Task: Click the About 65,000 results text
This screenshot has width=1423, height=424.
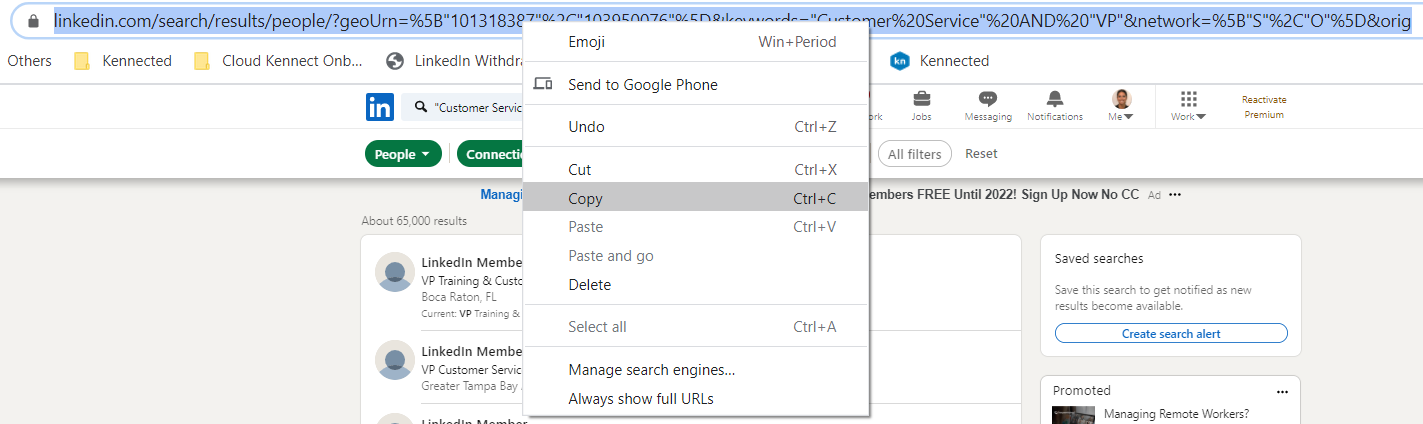Action: [414, 221]
